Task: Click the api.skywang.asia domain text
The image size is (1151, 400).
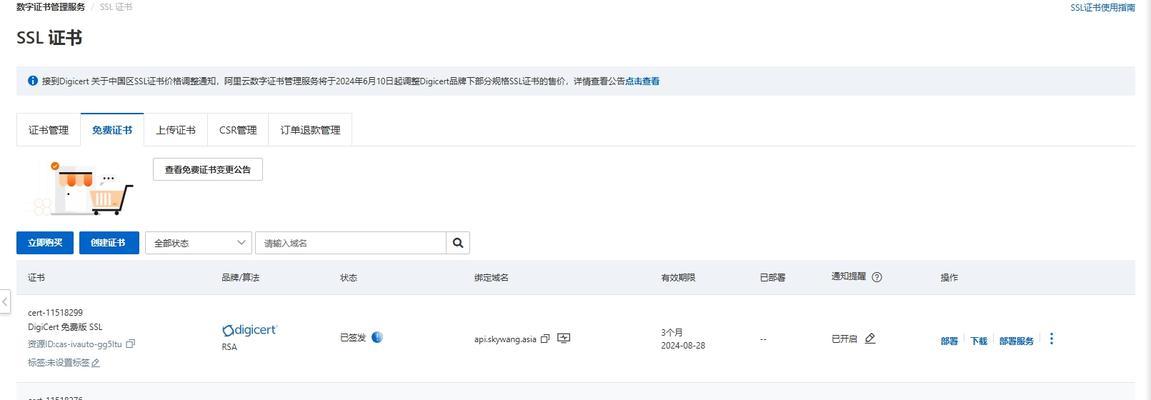Action: point(506,340)
